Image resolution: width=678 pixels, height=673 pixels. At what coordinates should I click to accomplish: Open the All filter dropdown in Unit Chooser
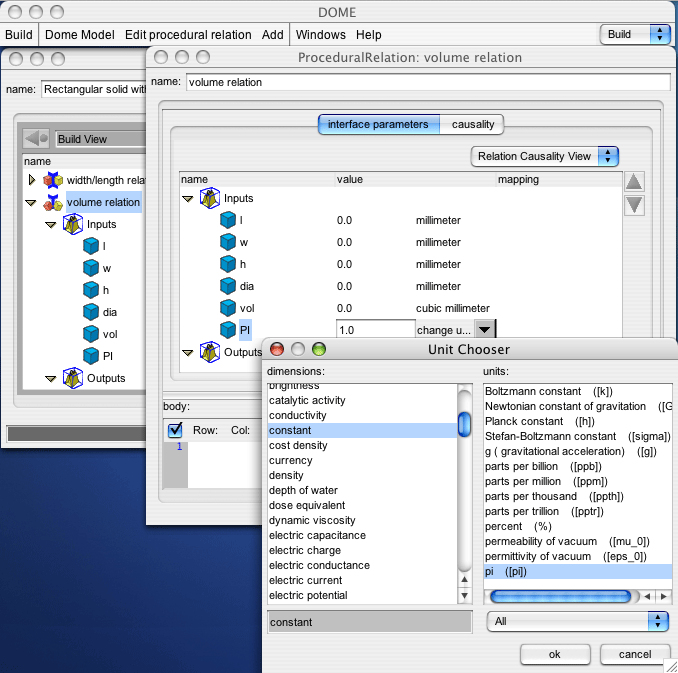click(x=577, y=622)
